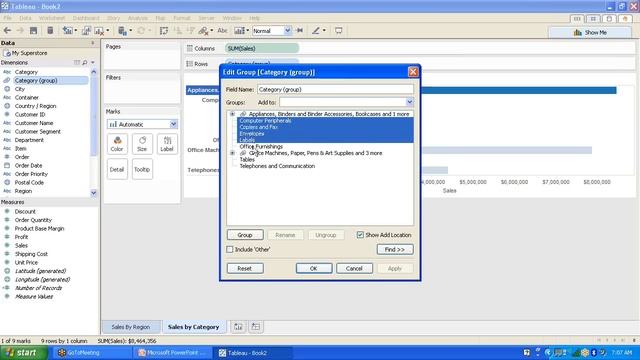This screenshot has height=360, width=640.
Task: Click the Sort Ascending toolbar icon
Action: click(x=178, y=31)
